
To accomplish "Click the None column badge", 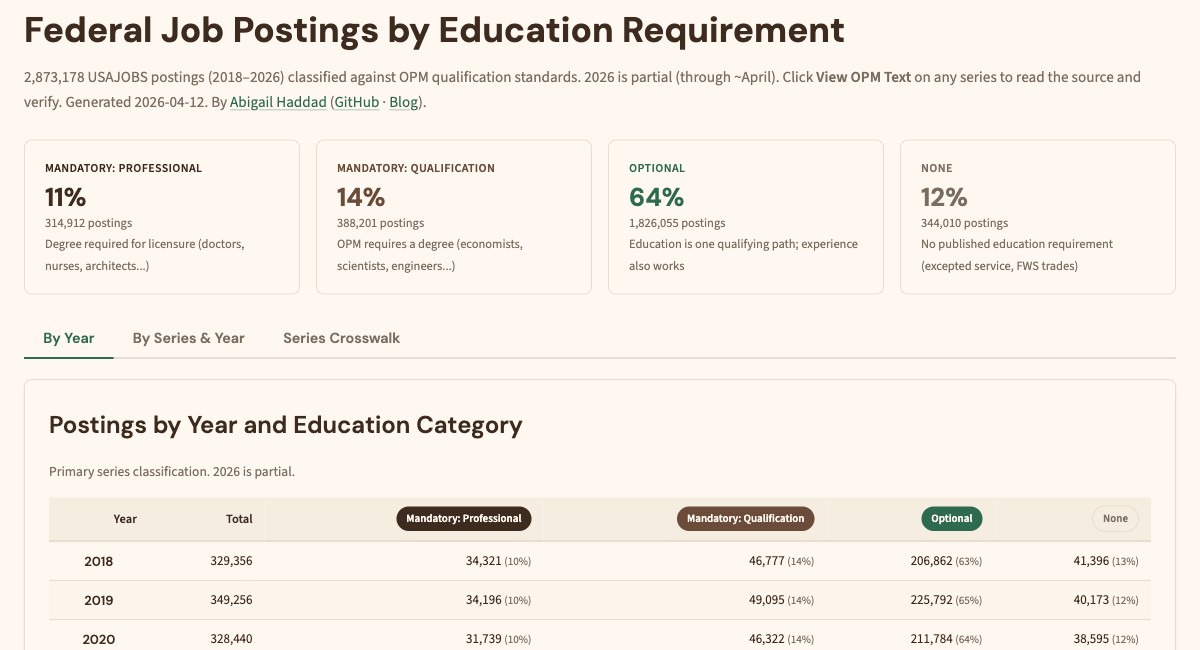I will click(x=1115, y=519).
